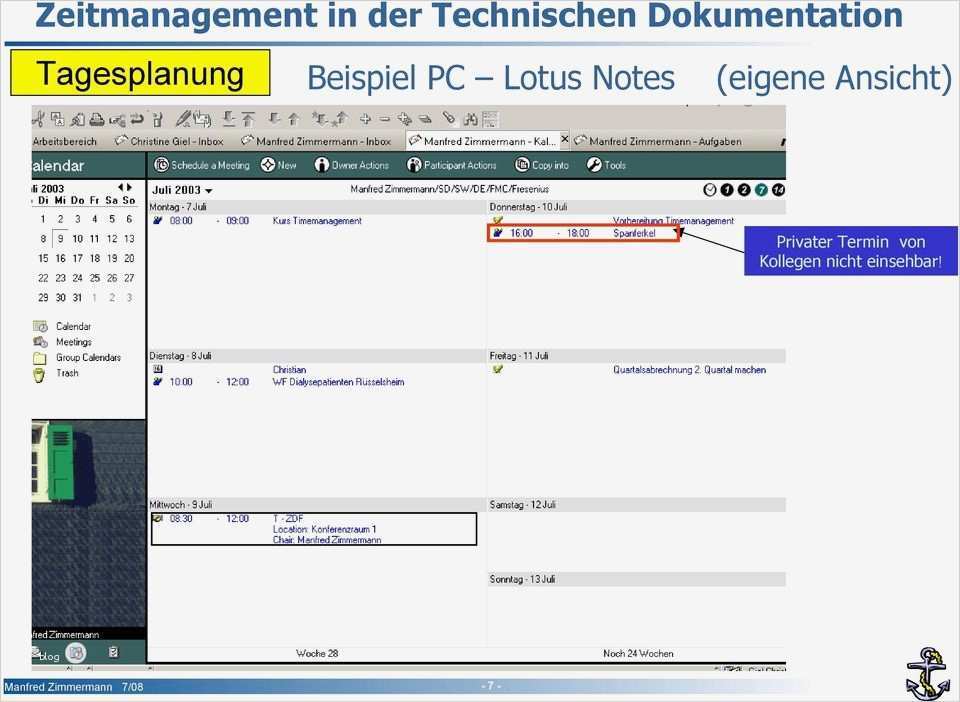Open the Participant Actions menu
Screen dimensions: 960x702
[x=452, y=165]
